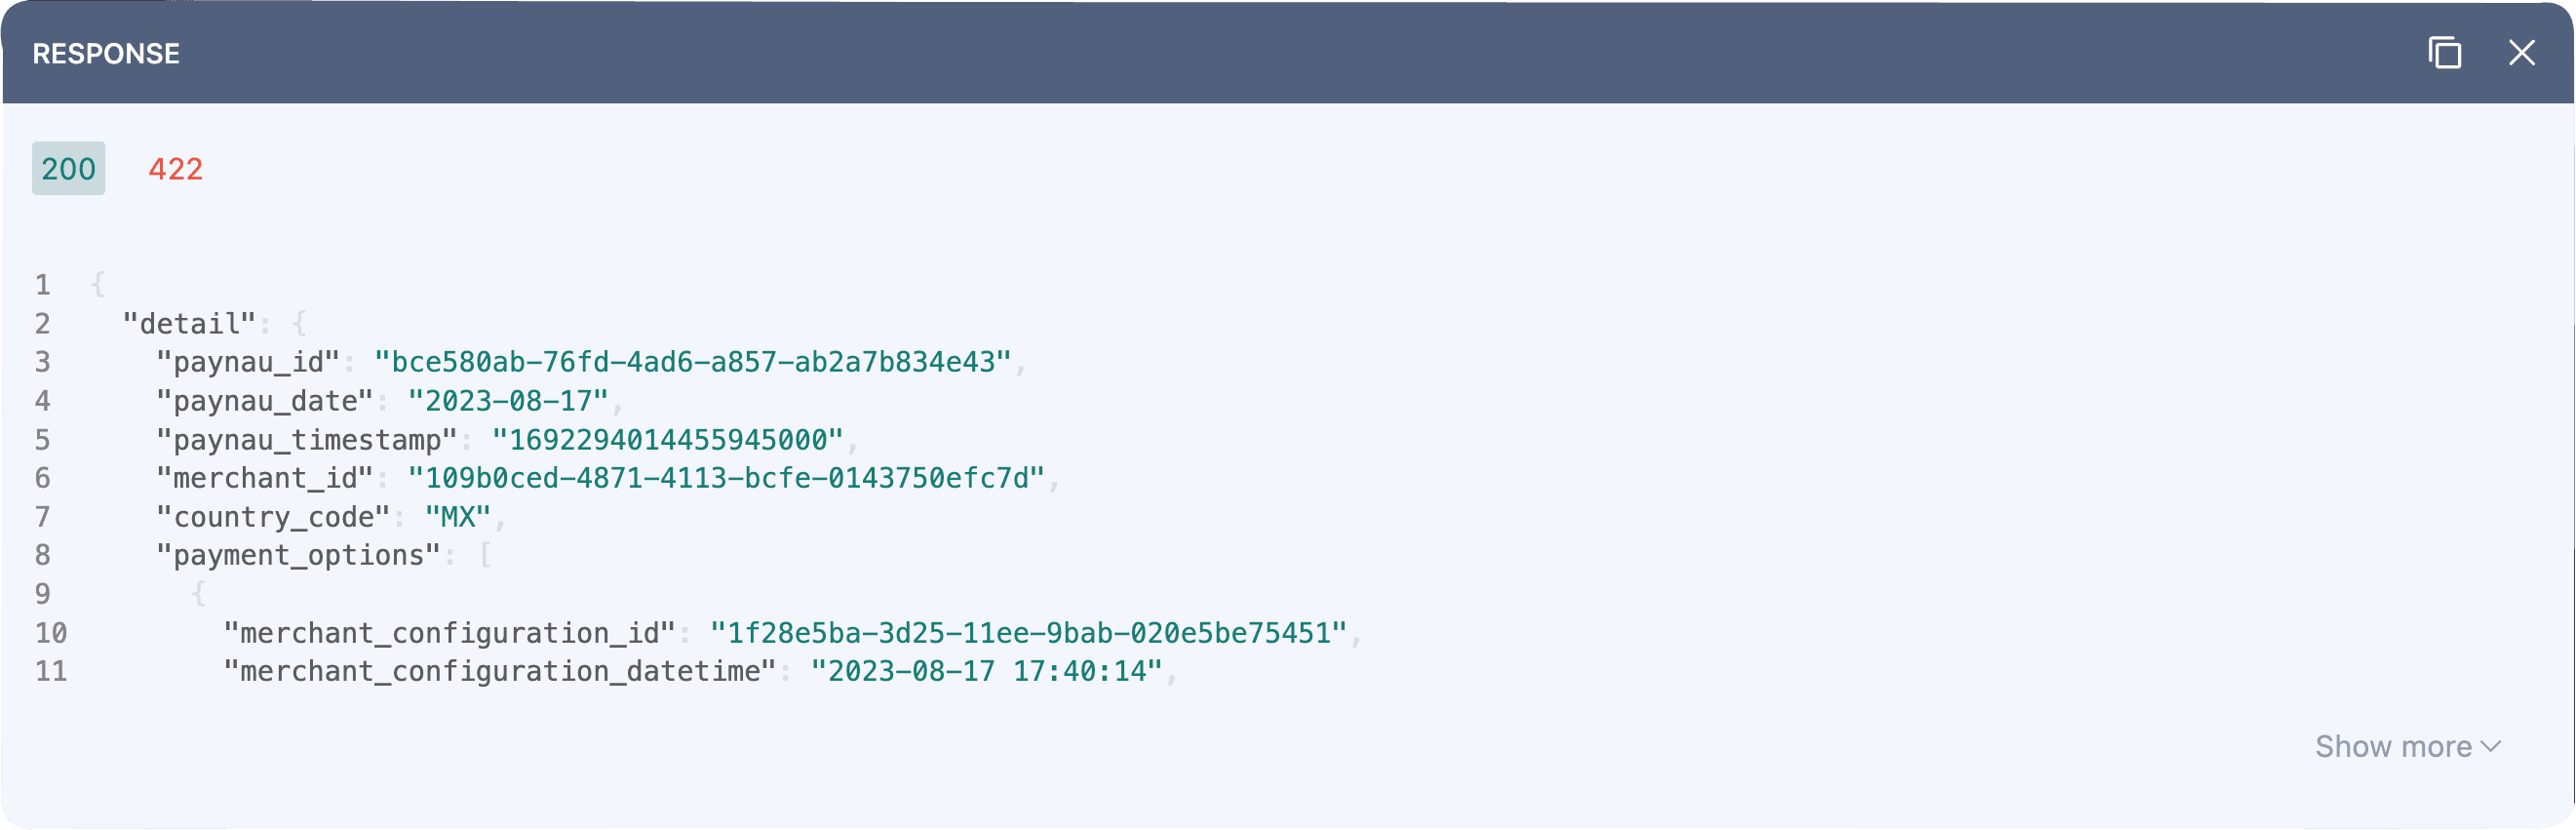The image size is (2576, 830).
Task: Click line number 11 in the gutter
Action: click(51, 671)
